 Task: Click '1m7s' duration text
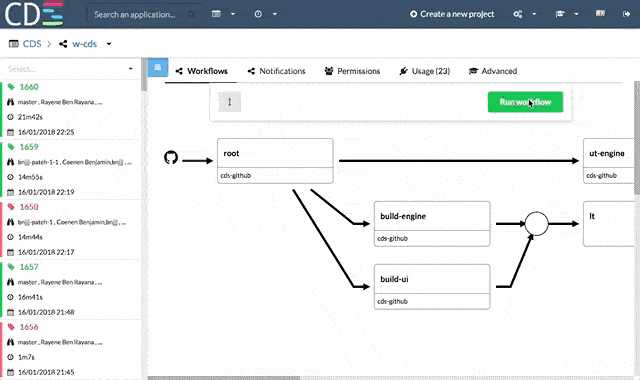(x=26, y=357)
